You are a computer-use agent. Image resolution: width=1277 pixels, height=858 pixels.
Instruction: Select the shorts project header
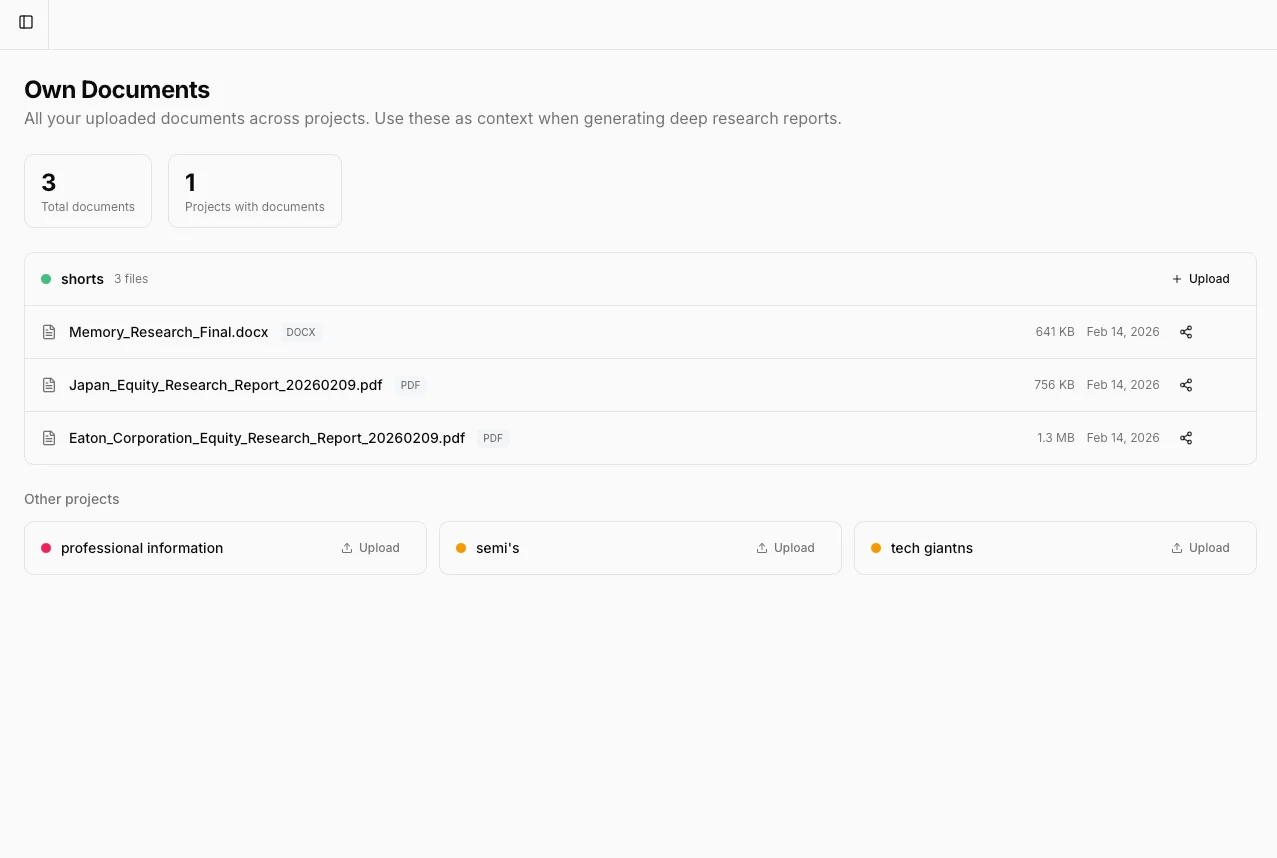point(82,279)
